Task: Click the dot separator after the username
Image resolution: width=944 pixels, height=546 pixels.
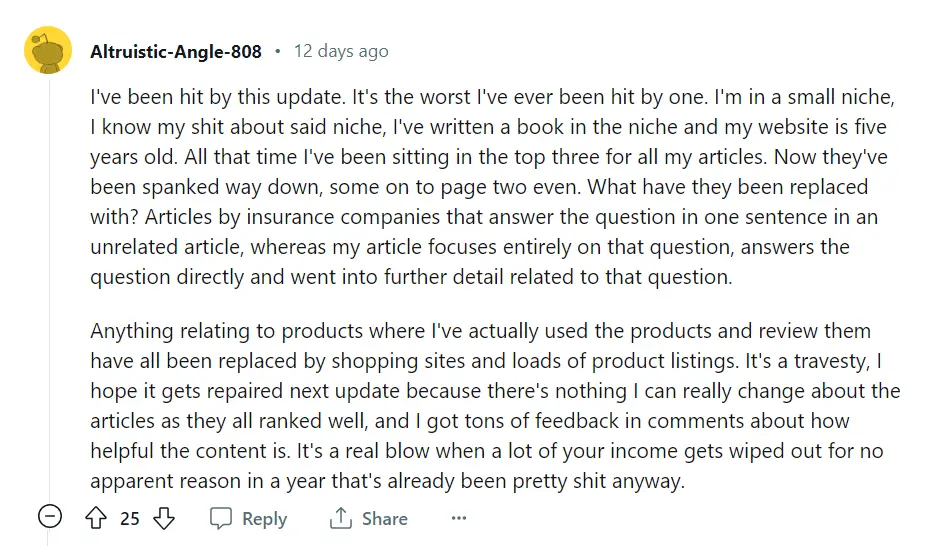Action: click(278, 52)
